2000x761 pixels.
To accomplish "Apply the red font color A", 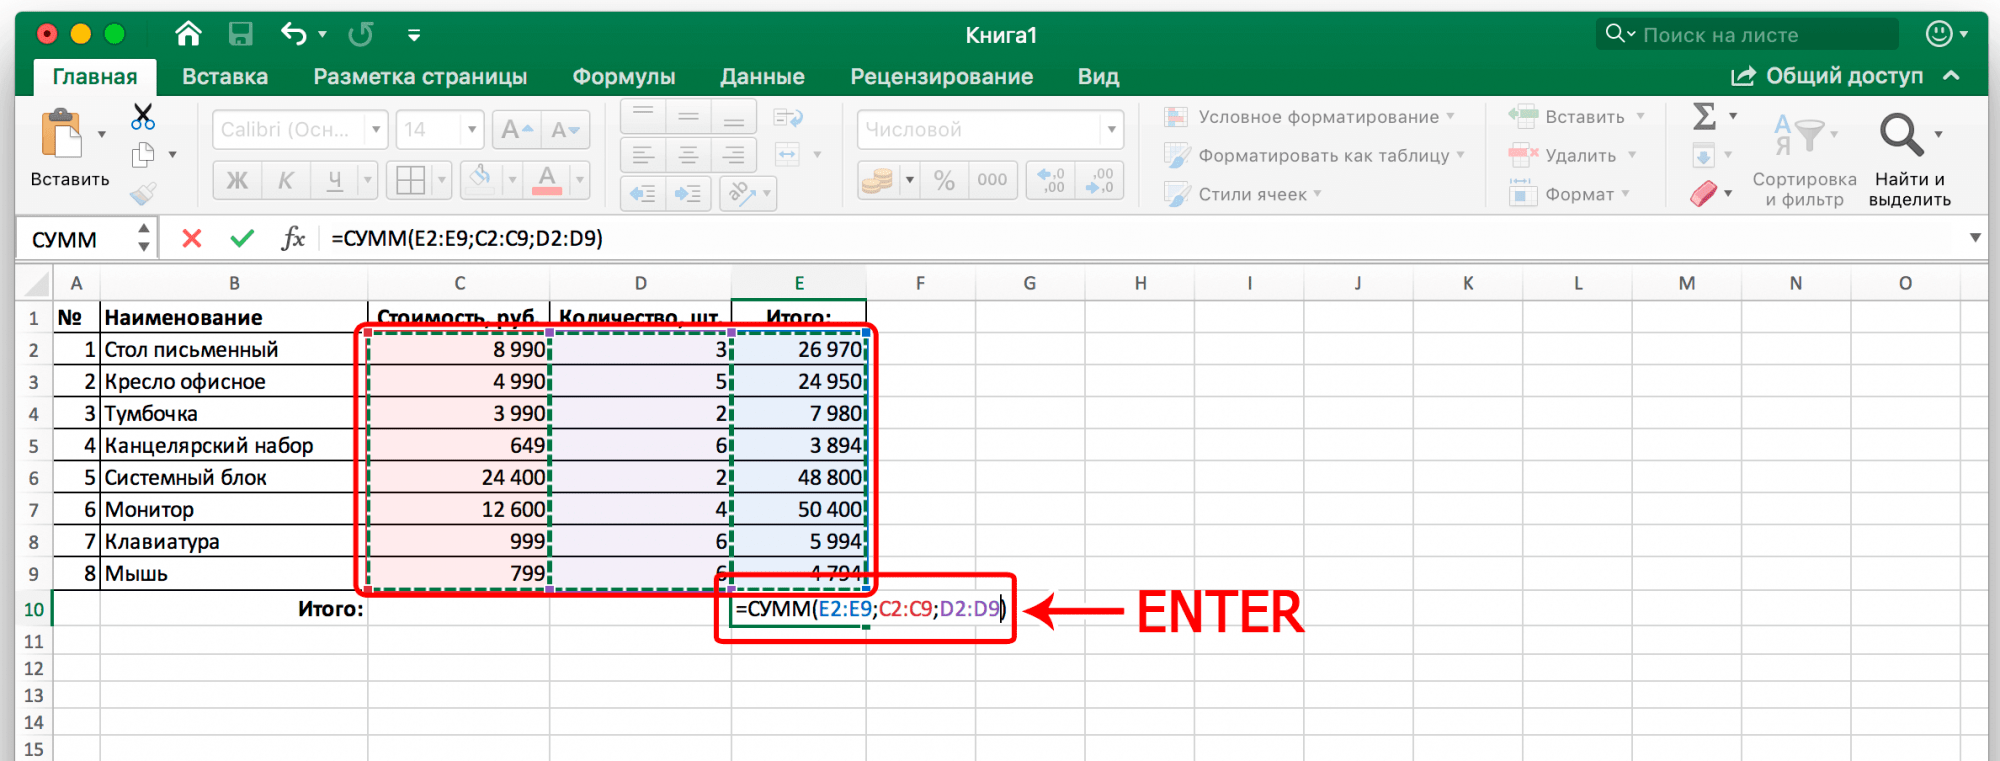I will pyautogui.click(x=547, y=180).
